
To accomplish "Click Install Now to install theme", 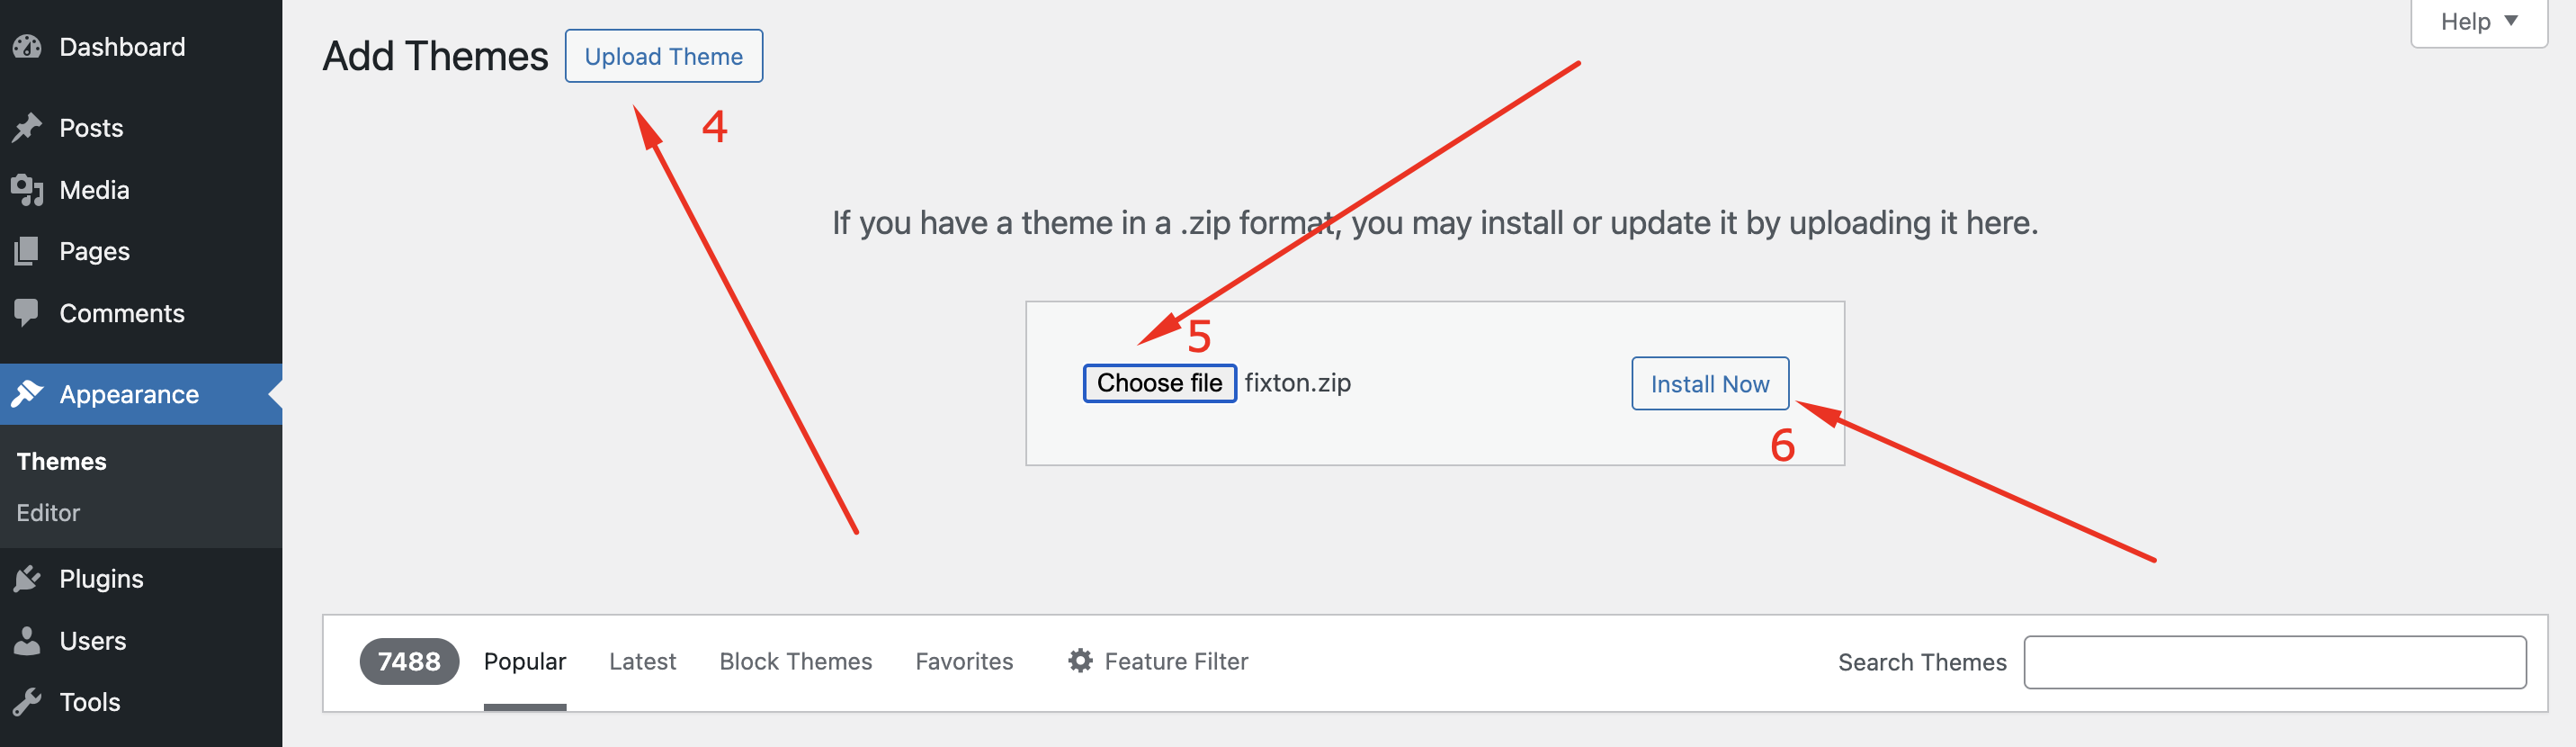I will [1709, 384].
